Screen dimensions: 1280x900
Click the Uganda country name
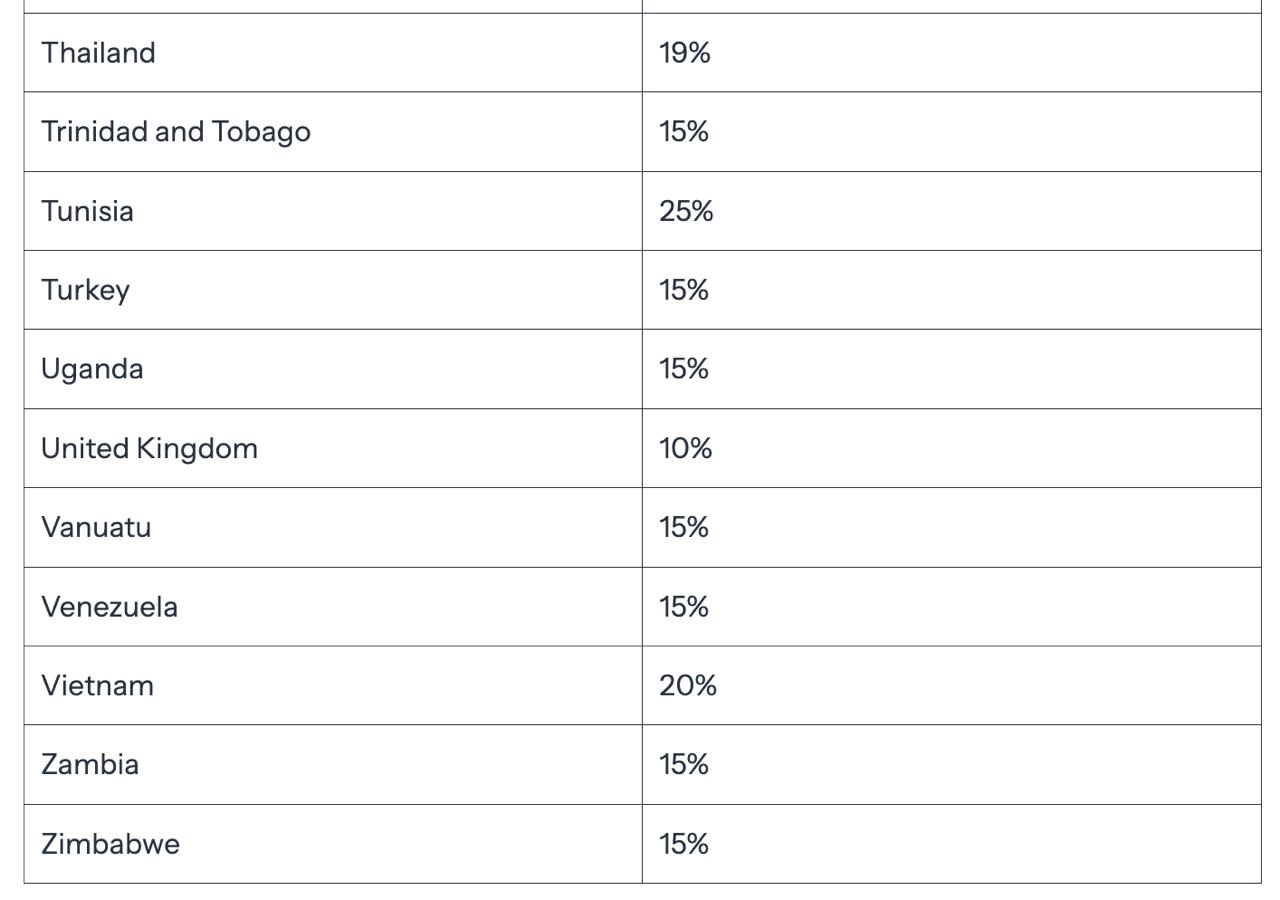point(92,369)
